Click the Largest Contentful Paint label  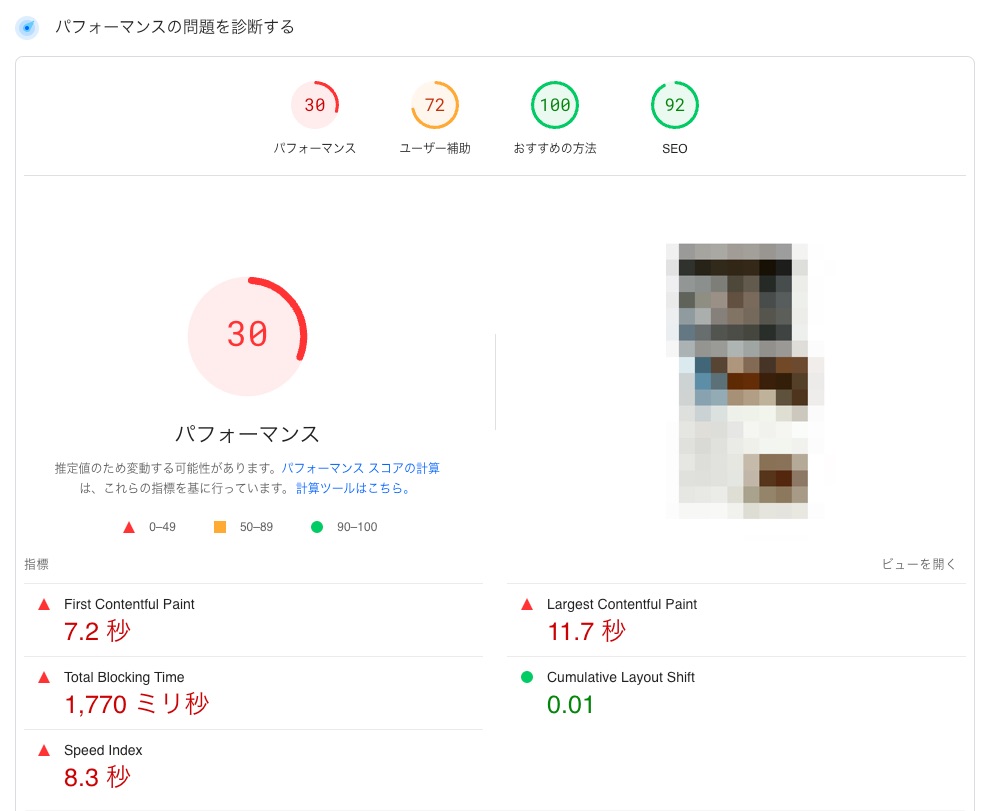[622, 604]
